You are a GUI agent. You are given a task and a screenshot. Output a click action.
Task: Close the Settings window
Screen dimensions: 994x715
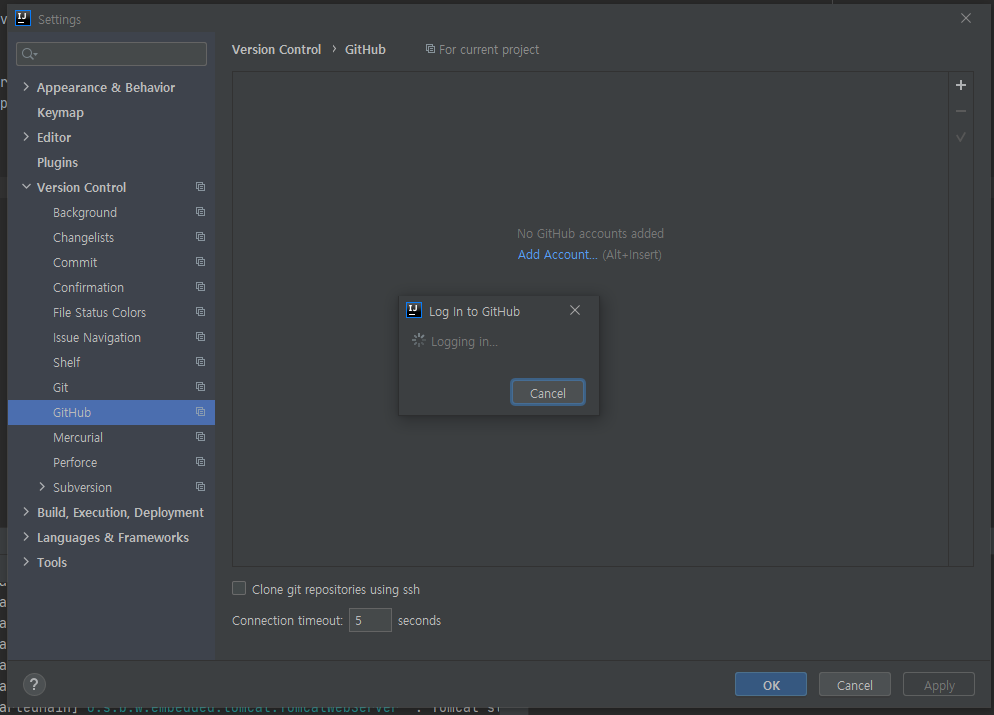(x=965, y=18)
